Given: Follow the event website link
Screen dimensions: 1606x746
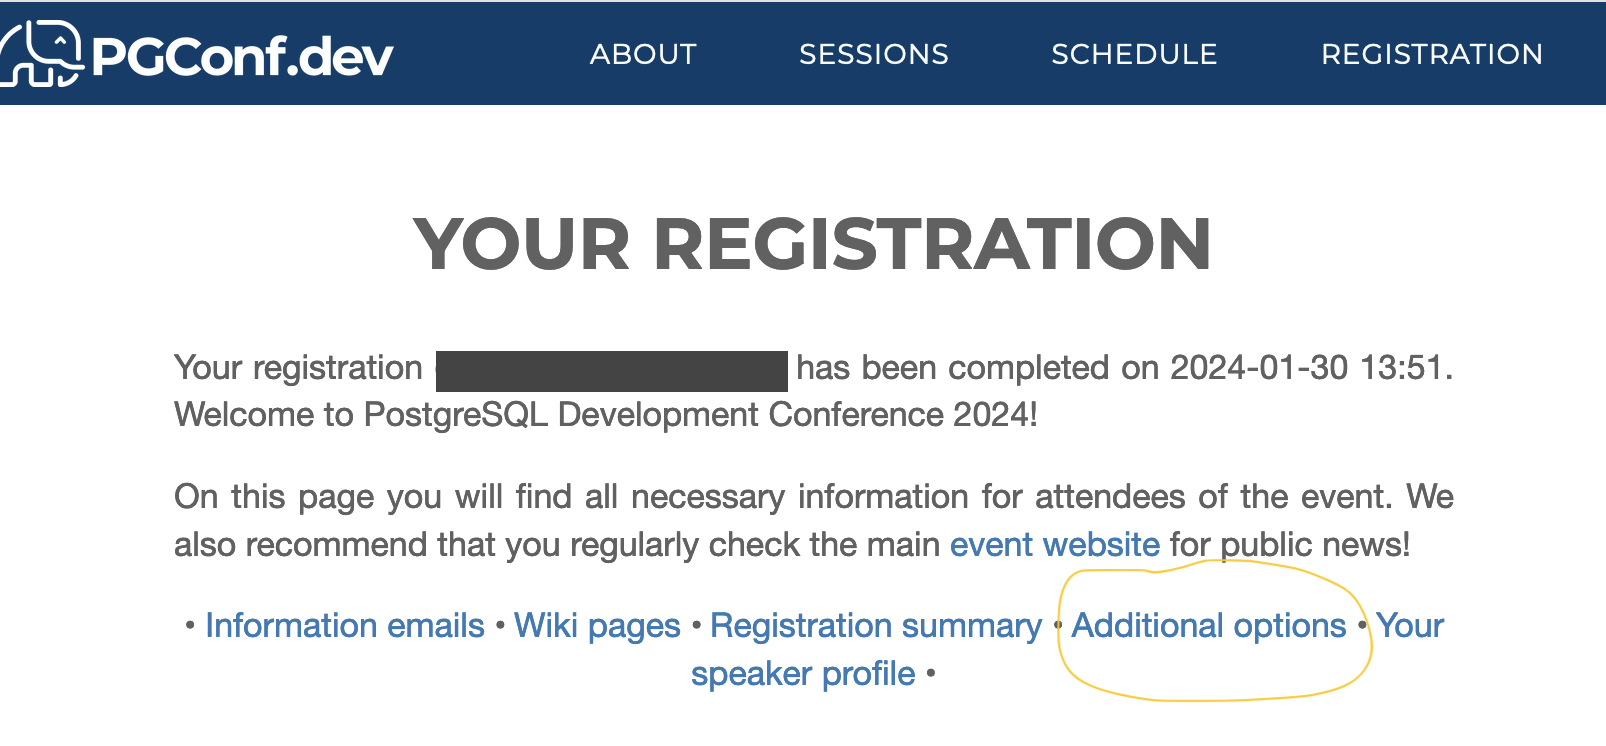Looking at the screenshot, I should [x=1054, y=545].
